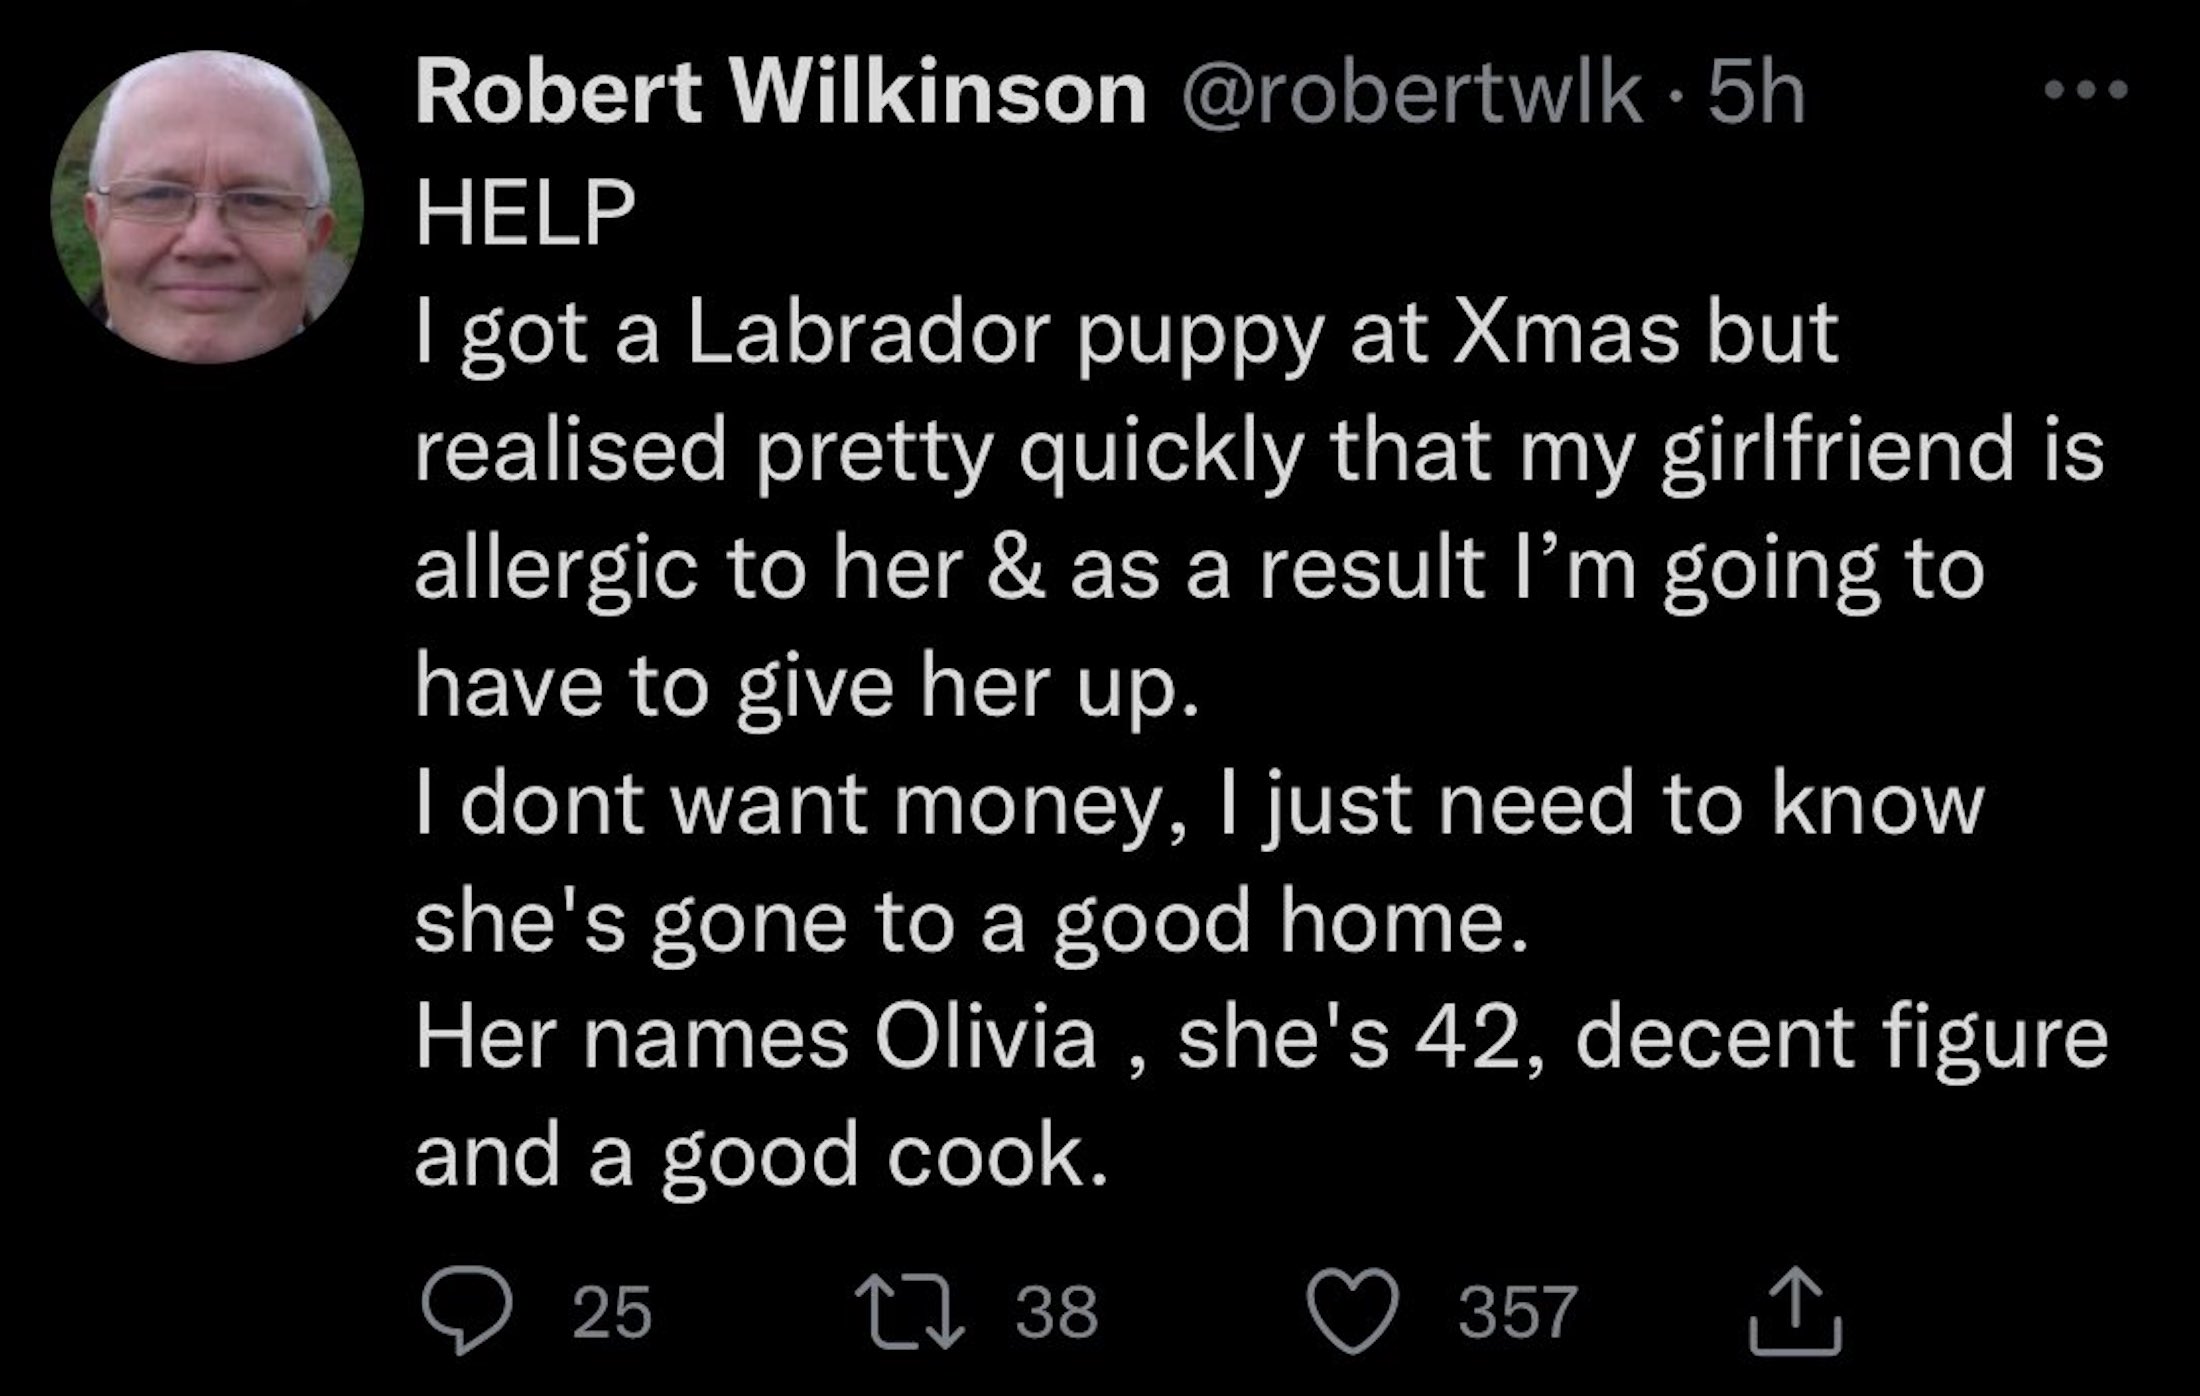The image size is (2200, 1396).
Task: Open the round profile picture
Action: (207, 207)
